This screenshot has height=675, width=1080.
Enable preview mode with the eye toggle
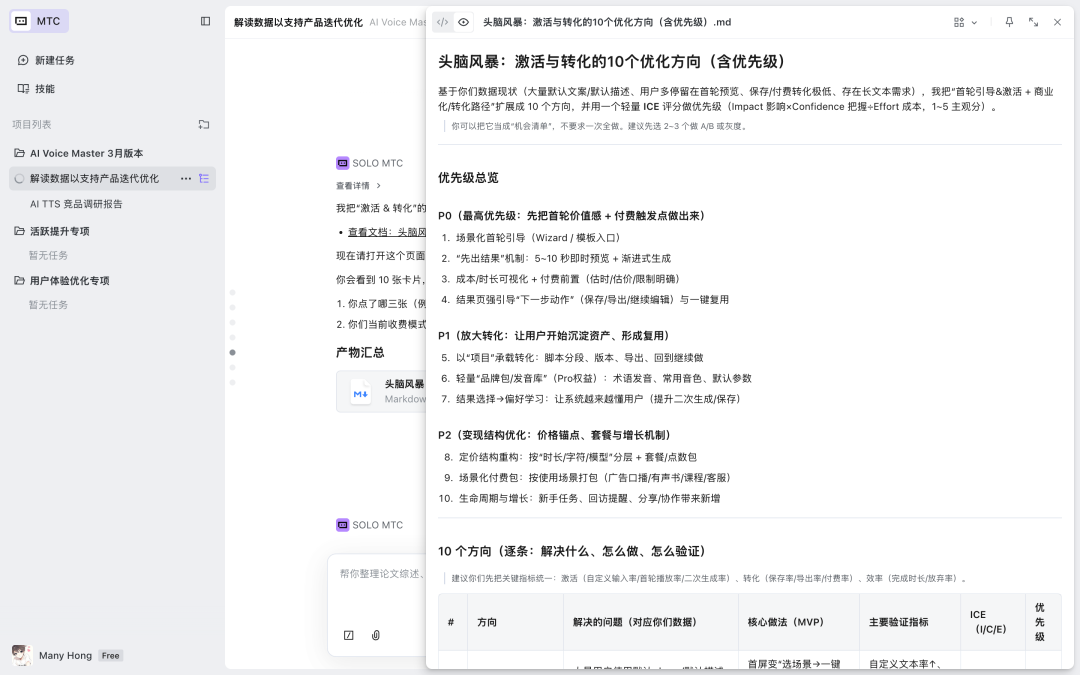click(x=463, y=22)
